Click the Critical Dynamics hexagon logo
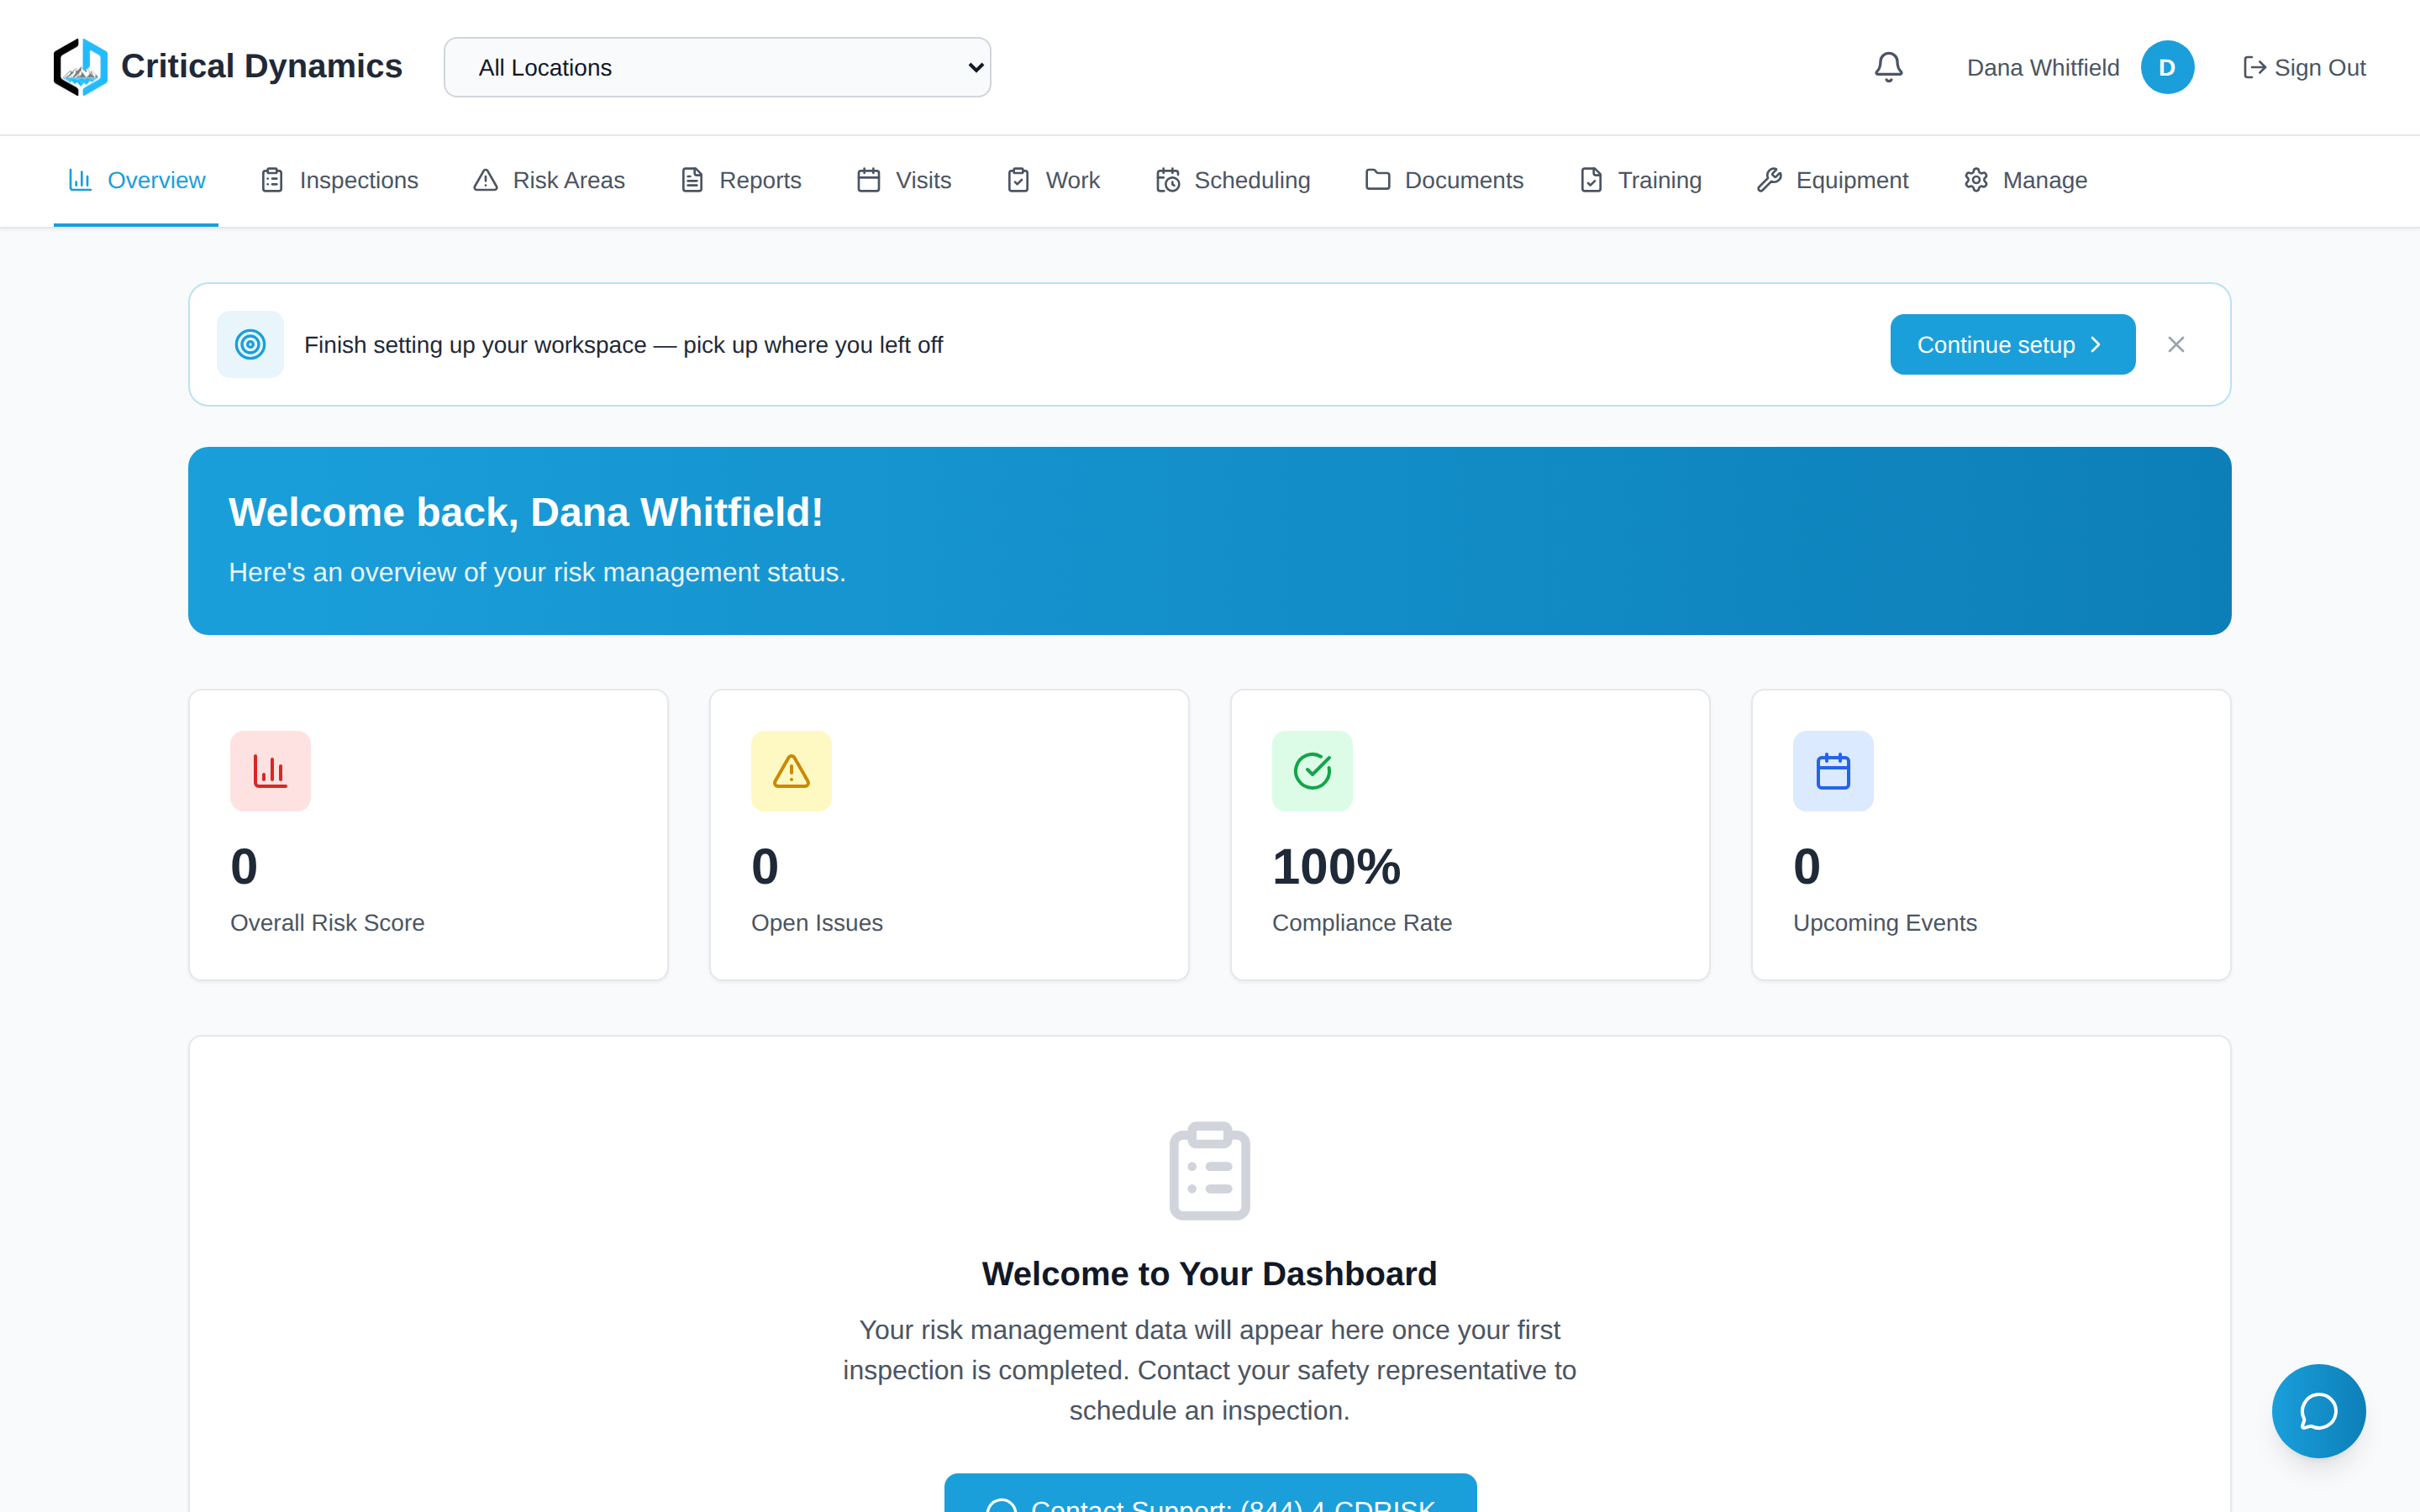 pyautogui.click(x=80, y=67)
